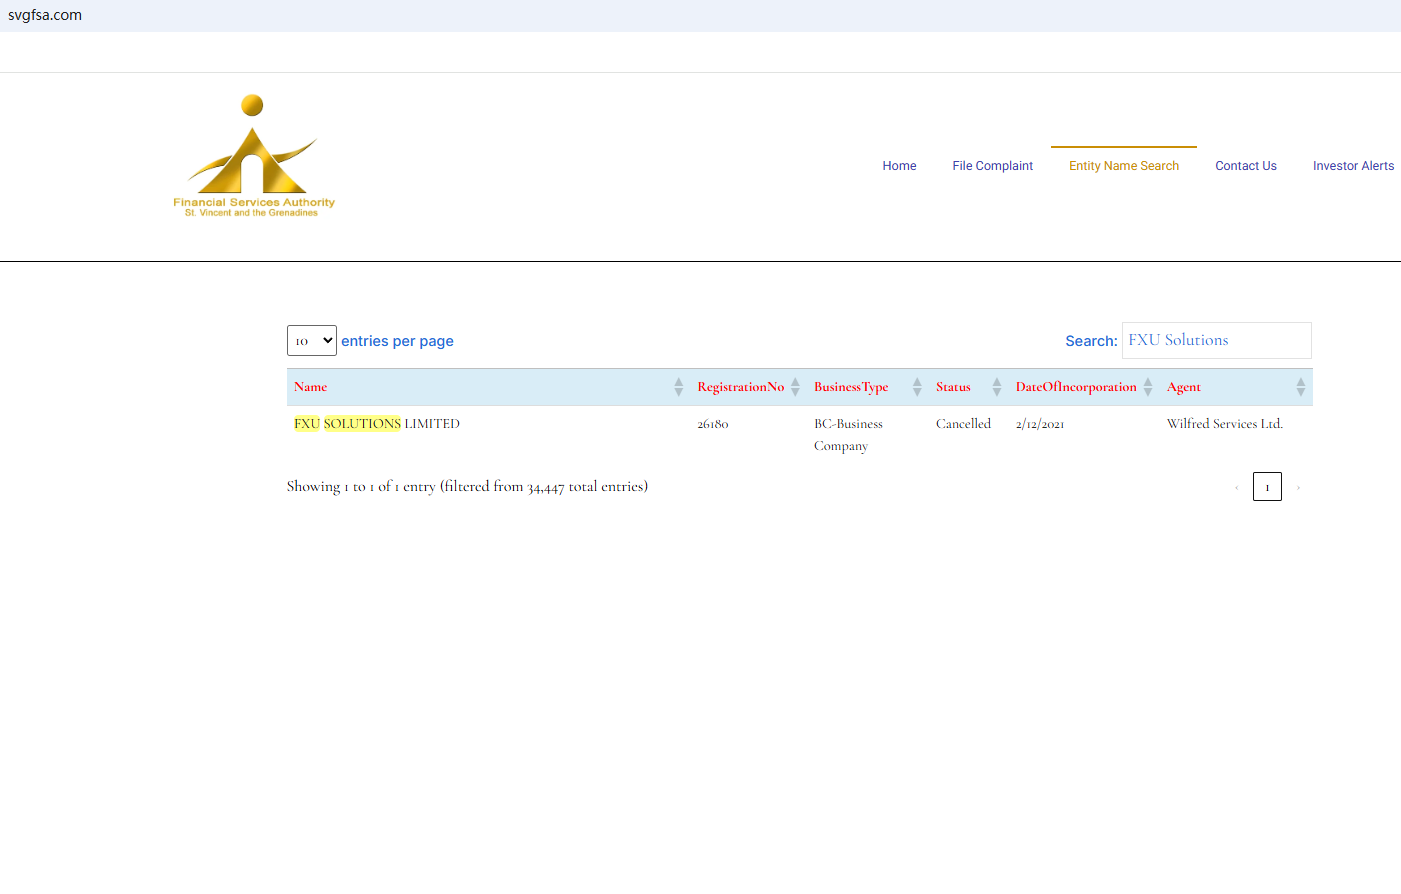
Task: Open the Home menu item
Action: [899, 166]
